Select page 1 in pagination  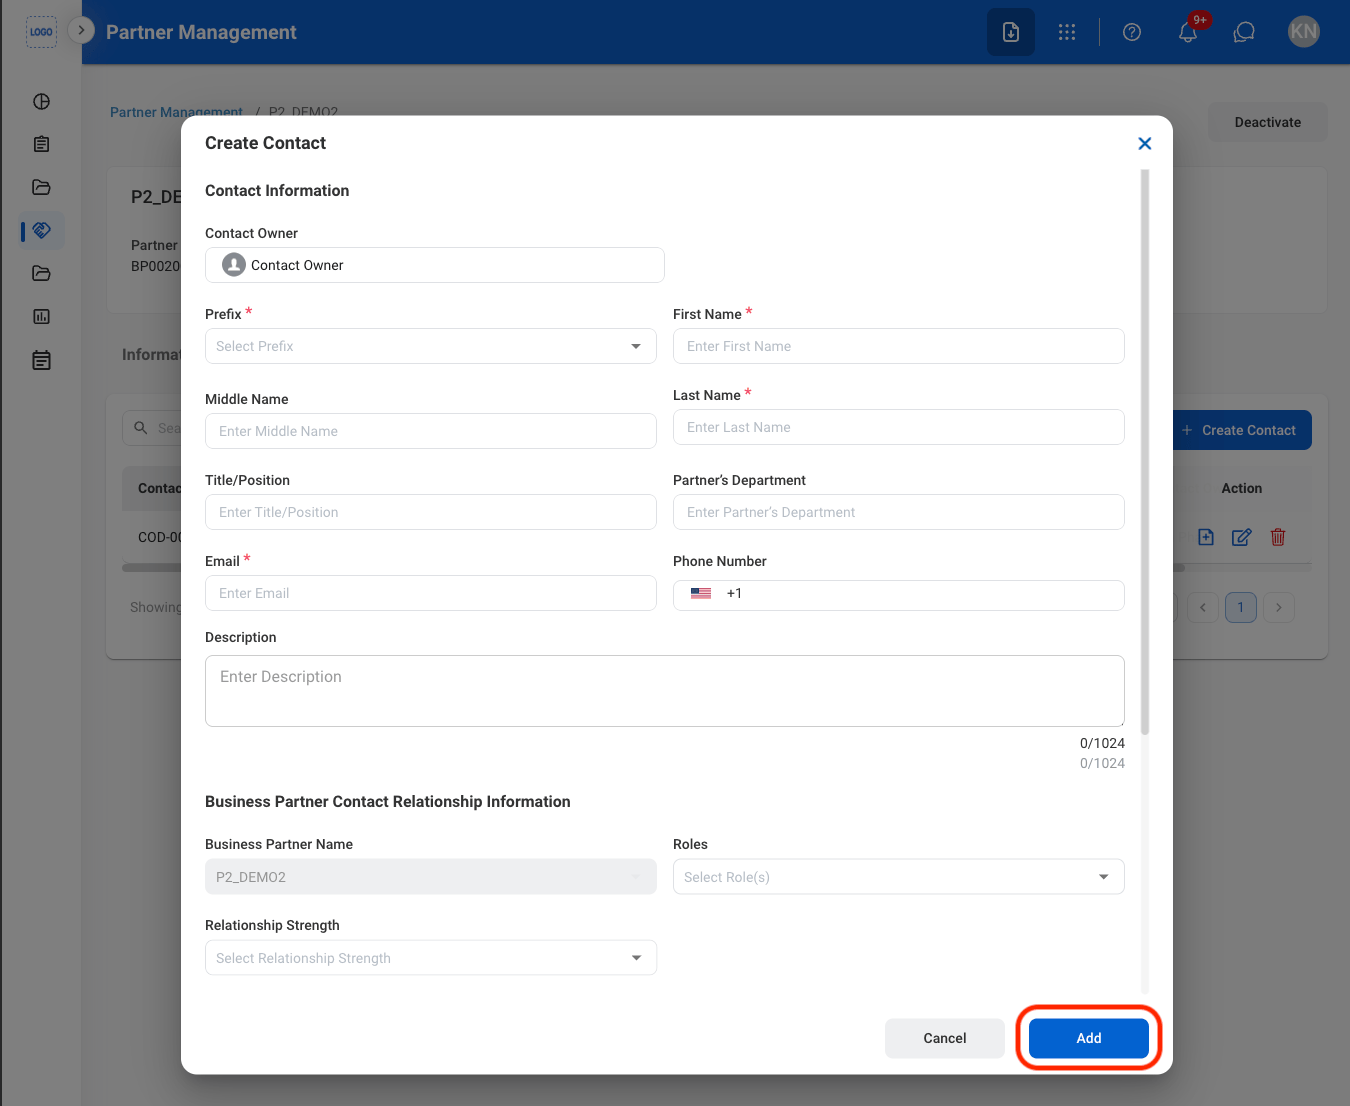pos(1241,607)
